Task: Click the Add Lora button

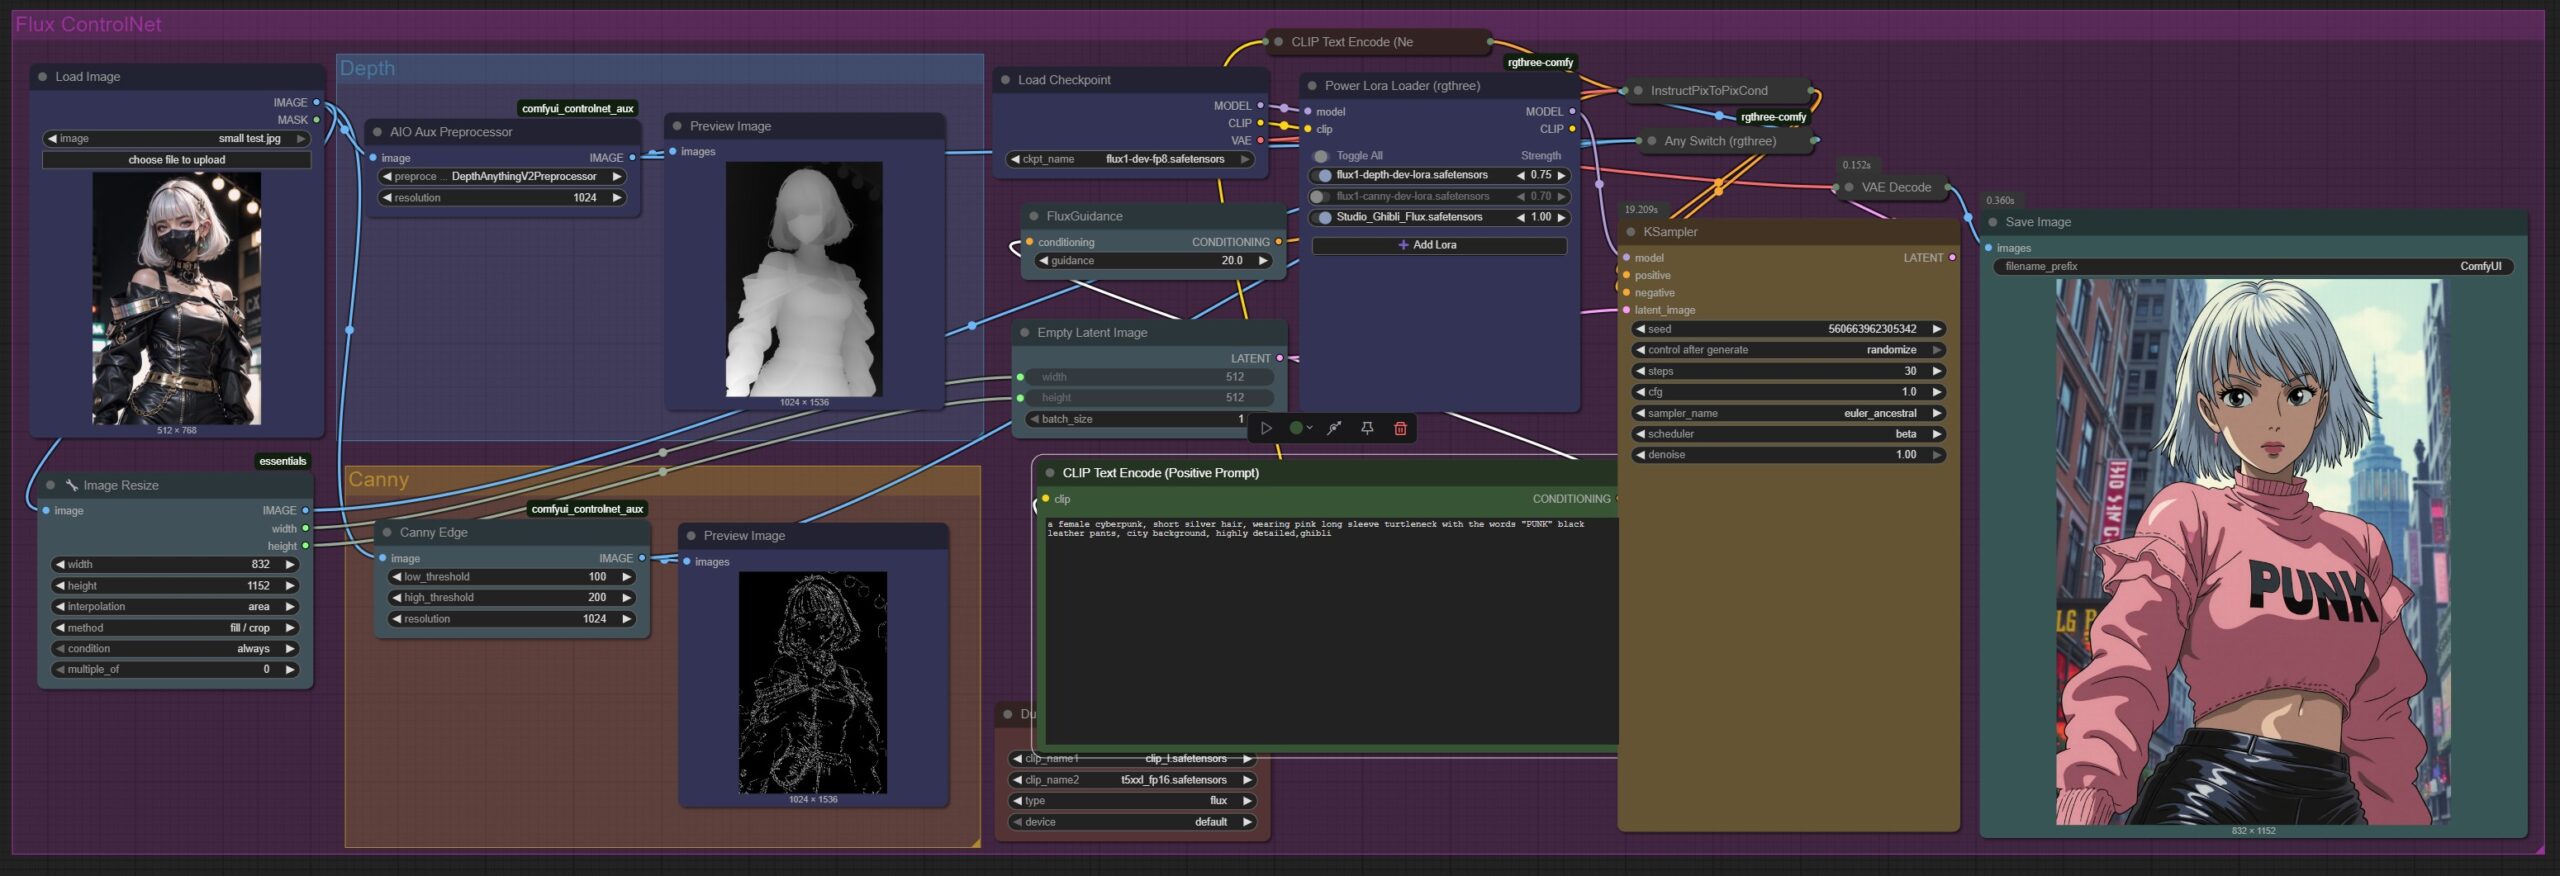Action: [1438, 245]
